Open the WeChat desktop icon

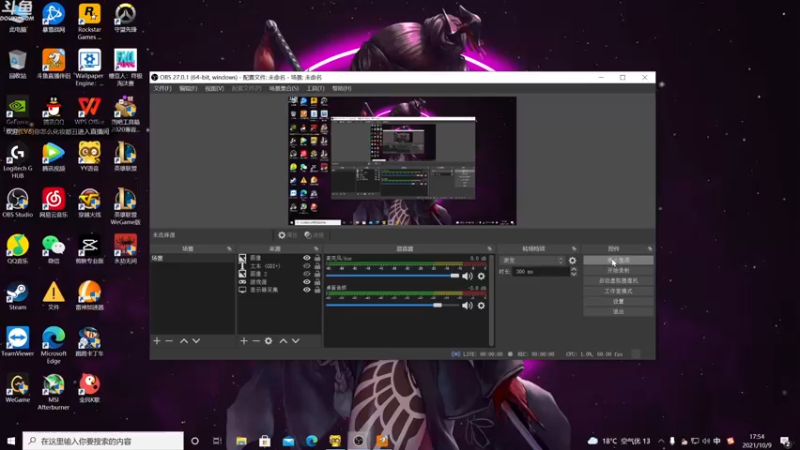pos(53,249)
